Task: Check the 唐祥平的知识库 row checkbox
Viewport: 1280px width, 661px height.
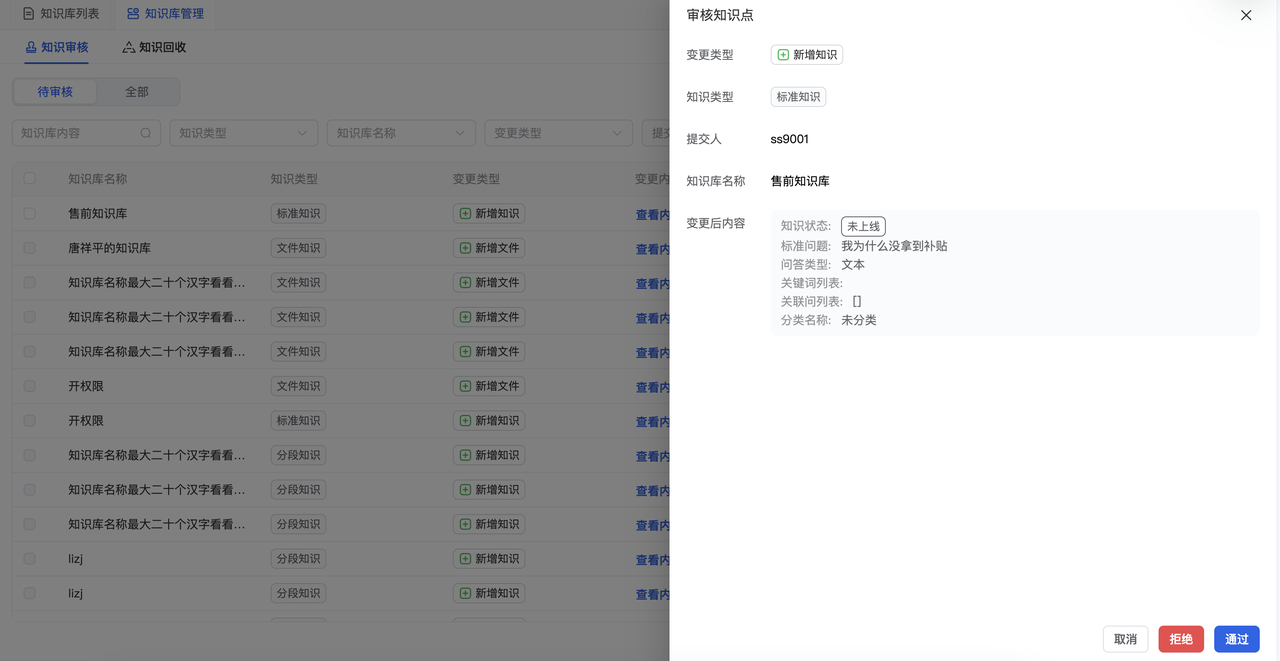Action: point(29,248)
